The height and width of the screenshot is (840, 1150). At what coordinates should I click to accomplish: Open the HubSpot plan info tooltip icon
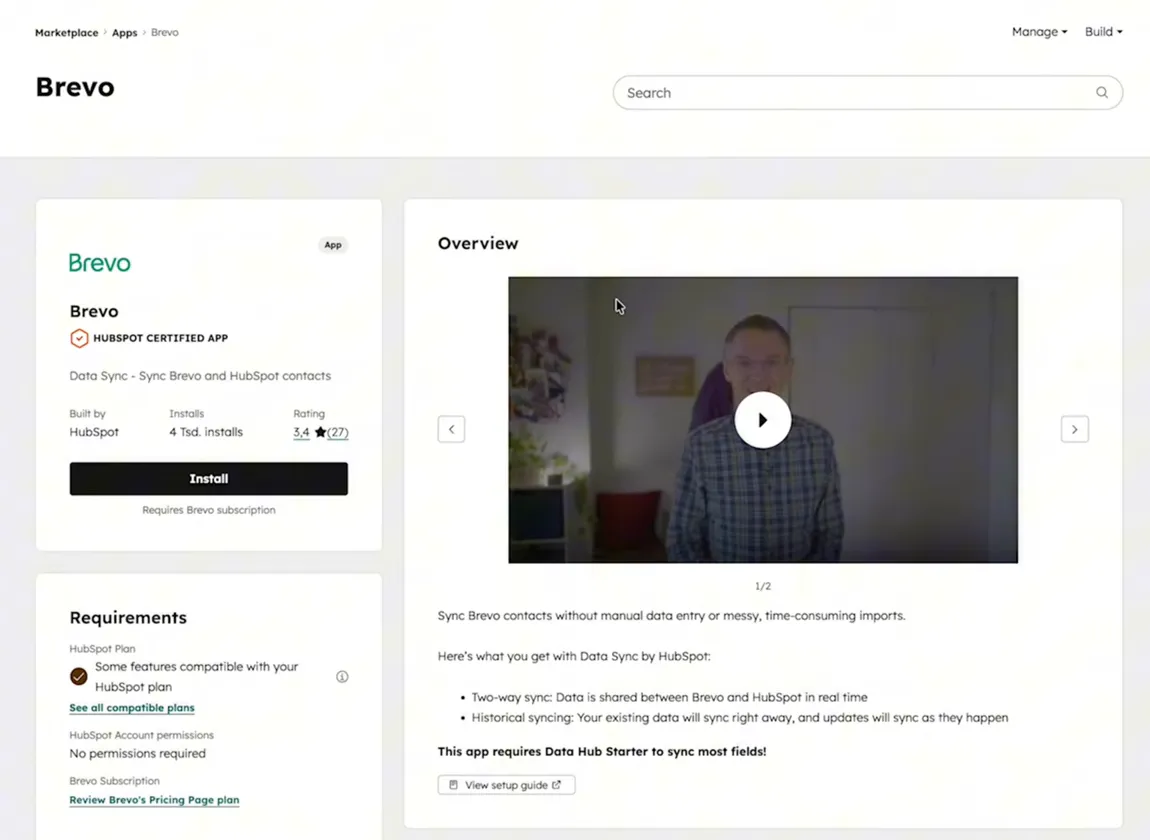point(343,676)
